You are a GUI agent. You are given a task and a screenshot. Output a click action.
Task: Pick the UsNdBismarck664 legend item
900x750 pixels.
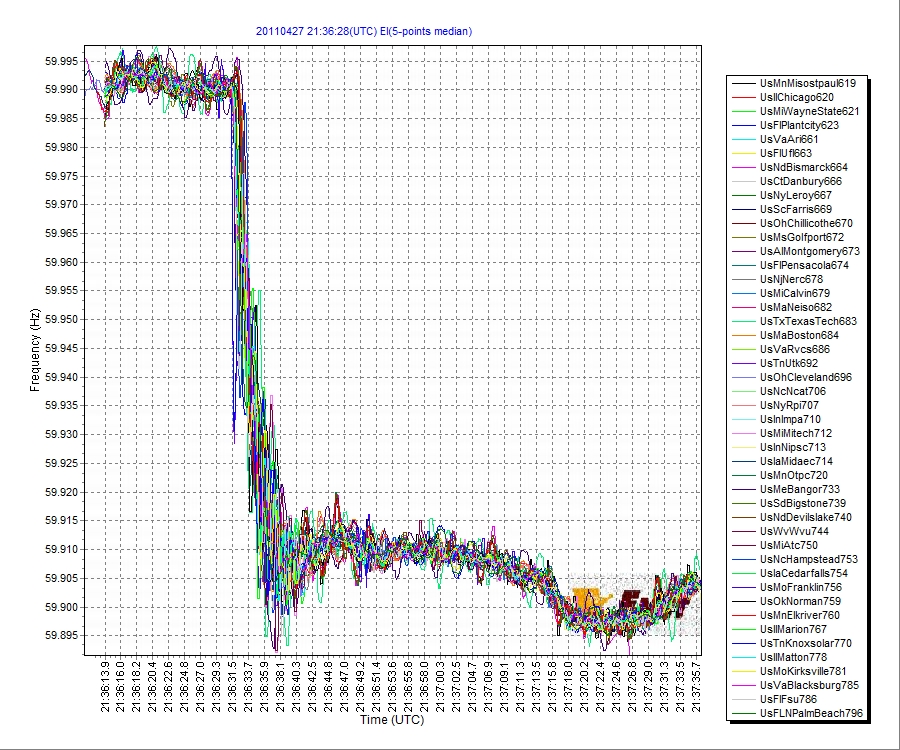803,167
